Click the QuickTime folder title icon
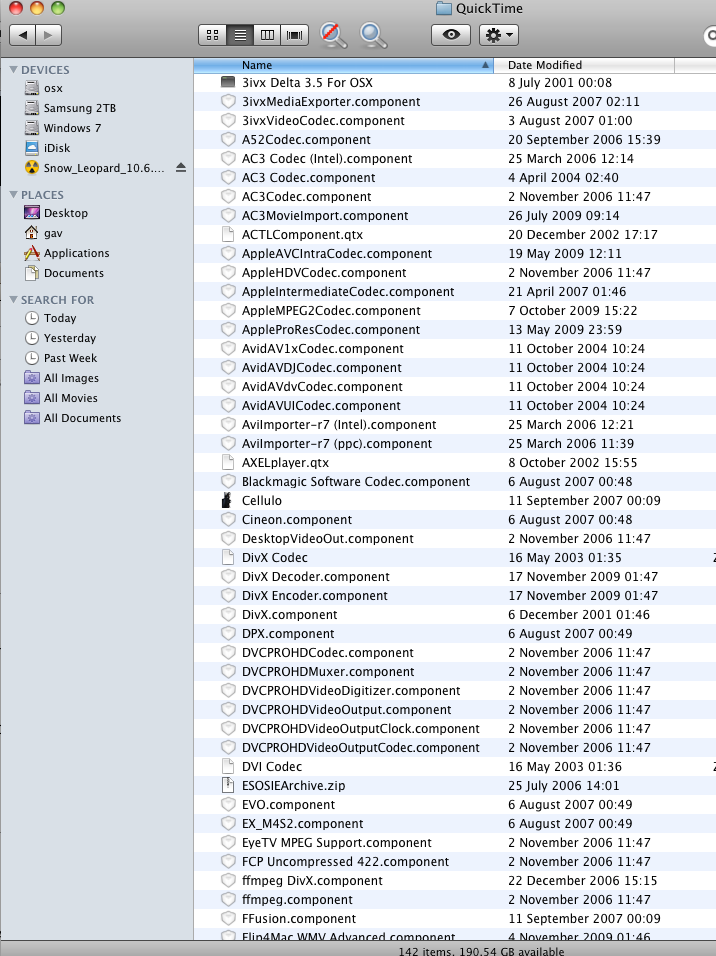Image resolution: width=716 pixels, height=956 pixels. point(443,9)
